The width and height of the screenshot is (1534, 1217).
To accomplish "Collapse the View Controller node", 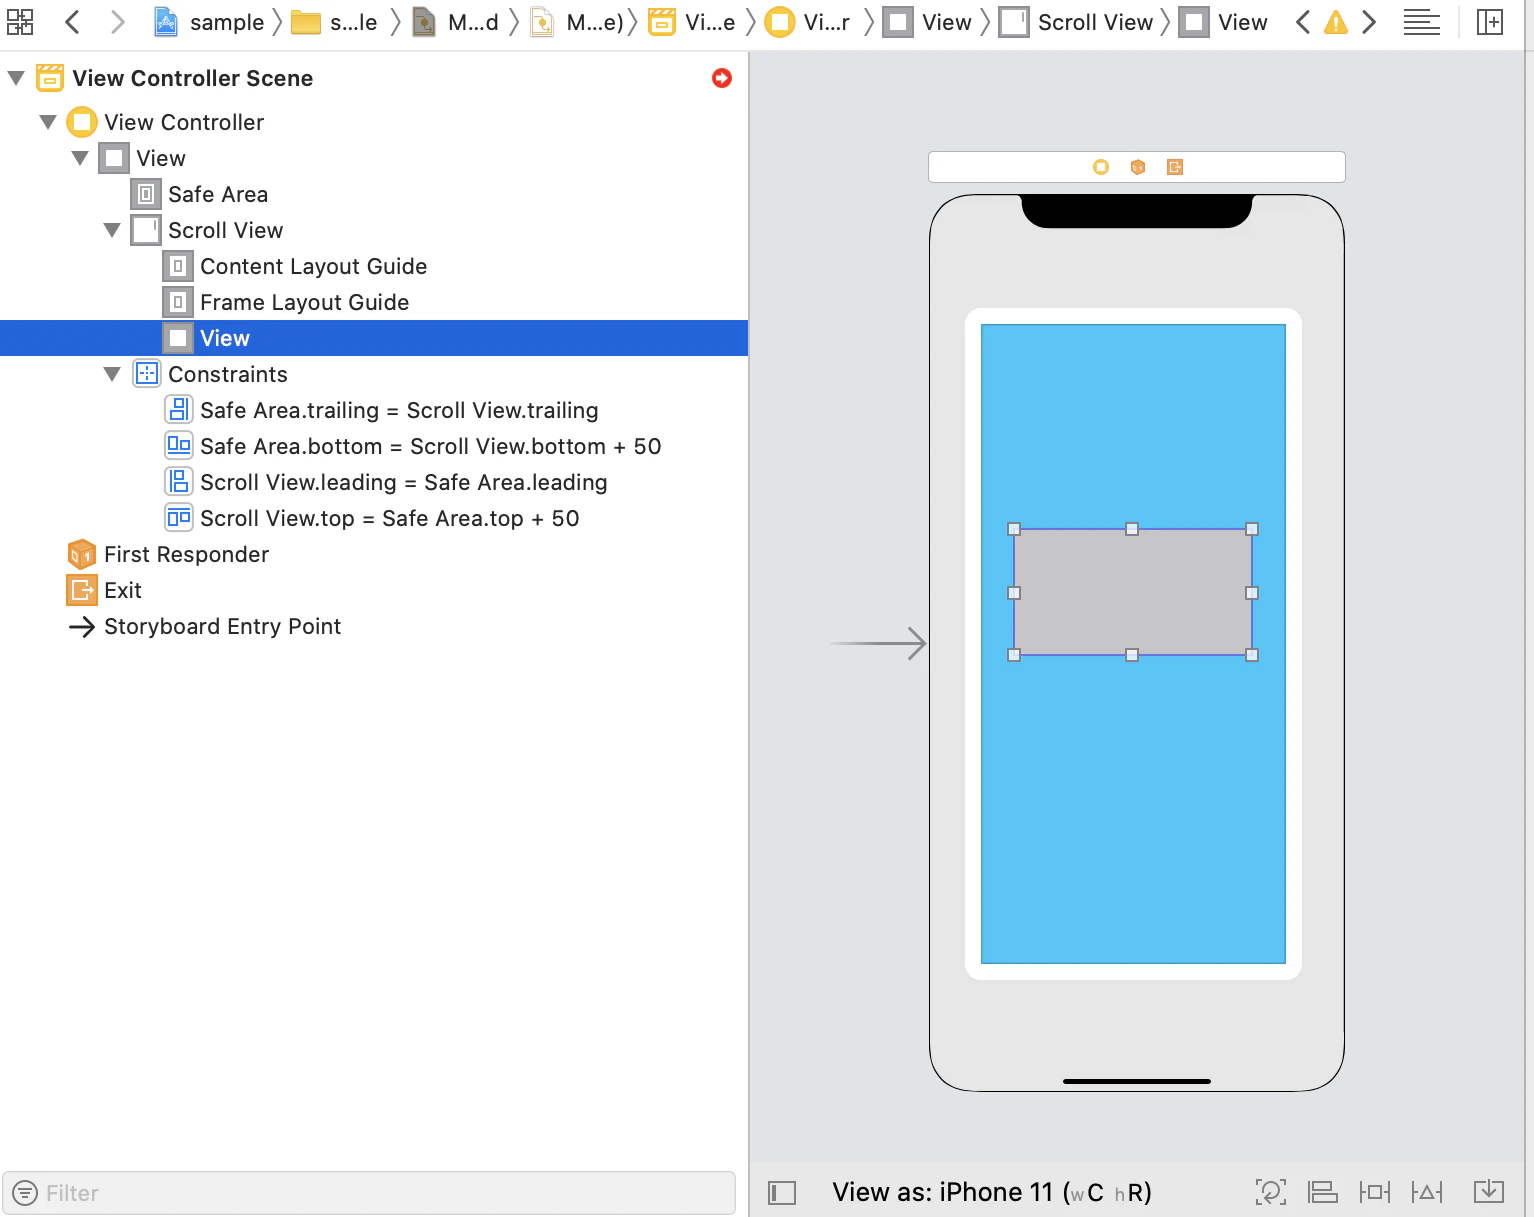I will coord(48,122).
